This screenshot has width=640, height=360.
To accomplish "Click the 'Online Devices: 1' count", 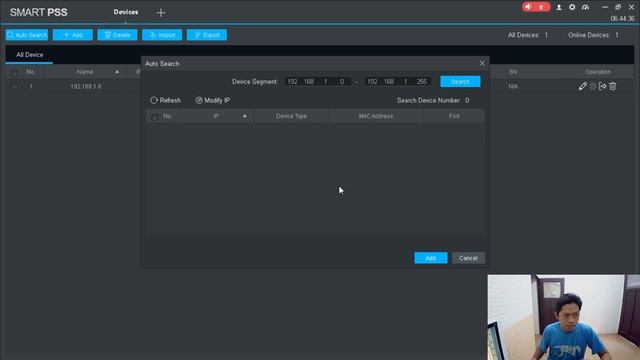I will 593,35.
